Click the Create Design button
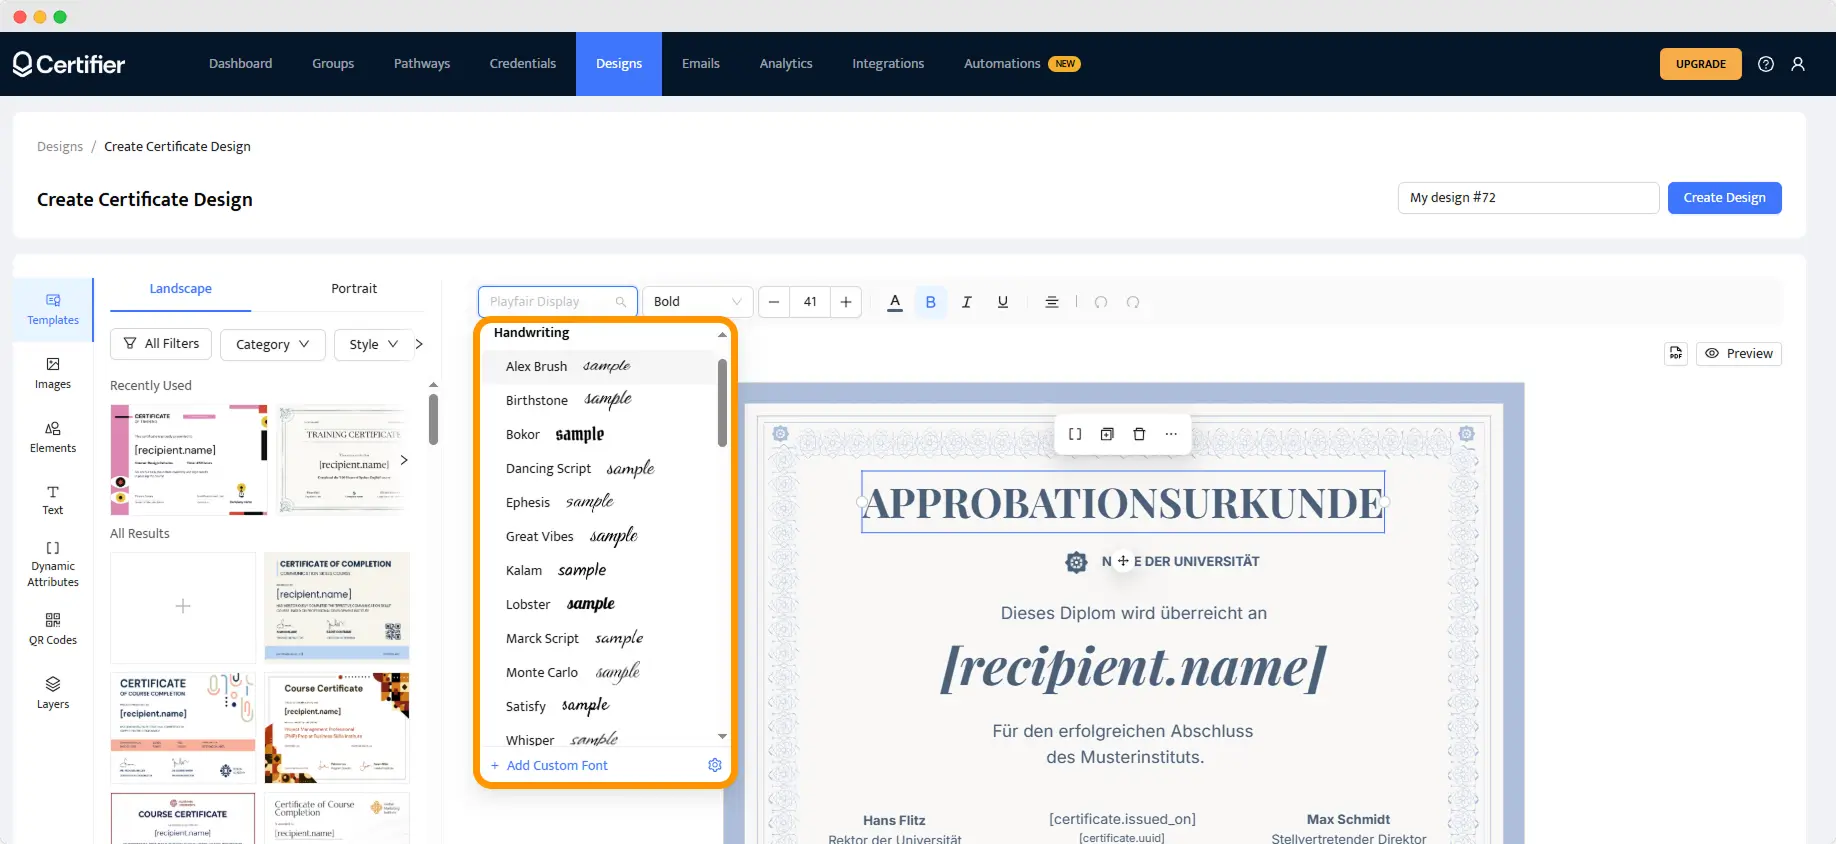 point(1724,198)
